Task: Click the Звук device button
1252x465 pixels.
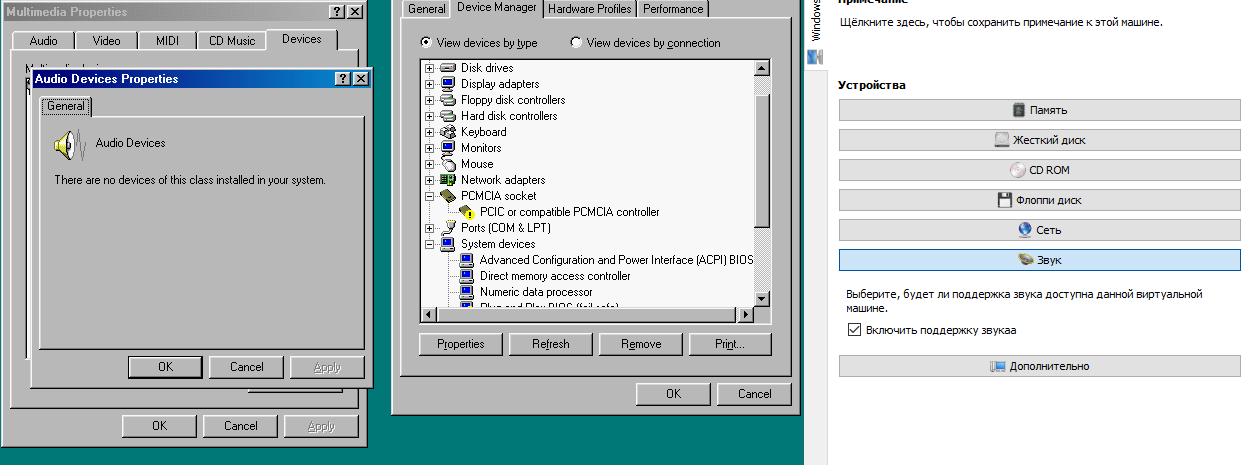Action: 1040,260
